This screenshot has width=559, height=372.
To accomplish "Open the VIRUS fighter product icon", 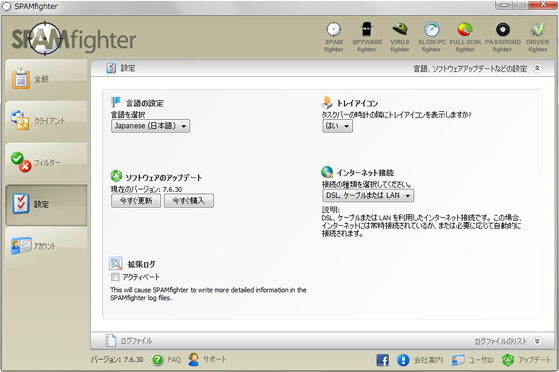I will [400, 37].
